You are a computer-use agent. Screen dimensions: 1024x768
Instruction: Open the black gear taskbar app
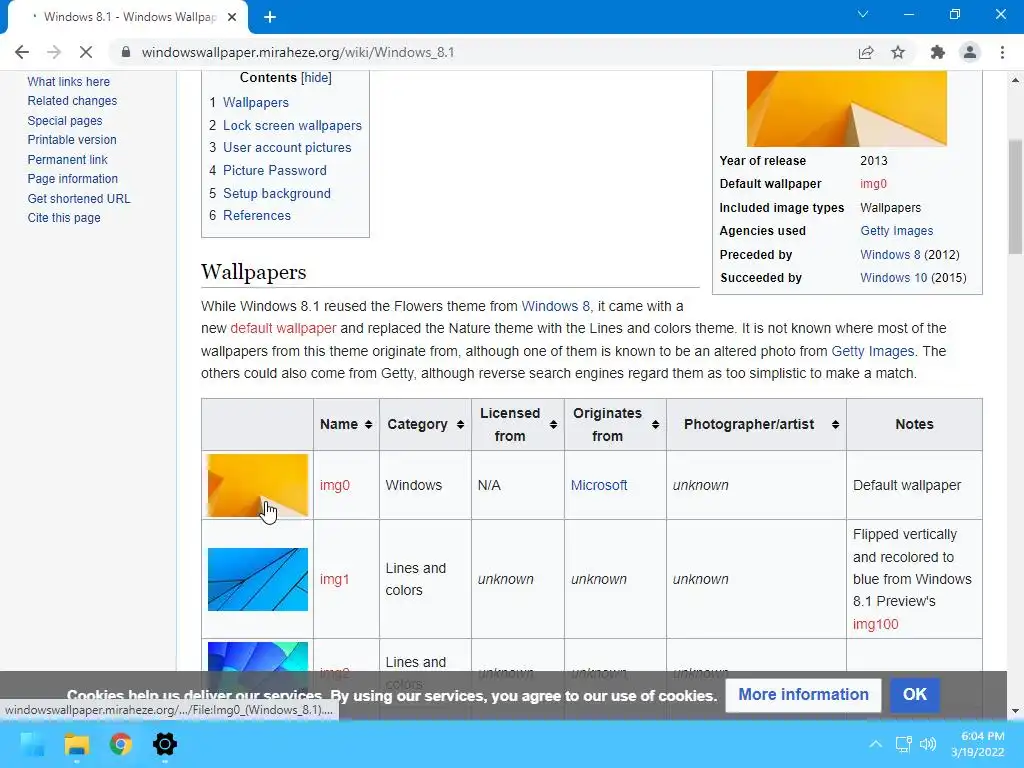click(165, 744)
